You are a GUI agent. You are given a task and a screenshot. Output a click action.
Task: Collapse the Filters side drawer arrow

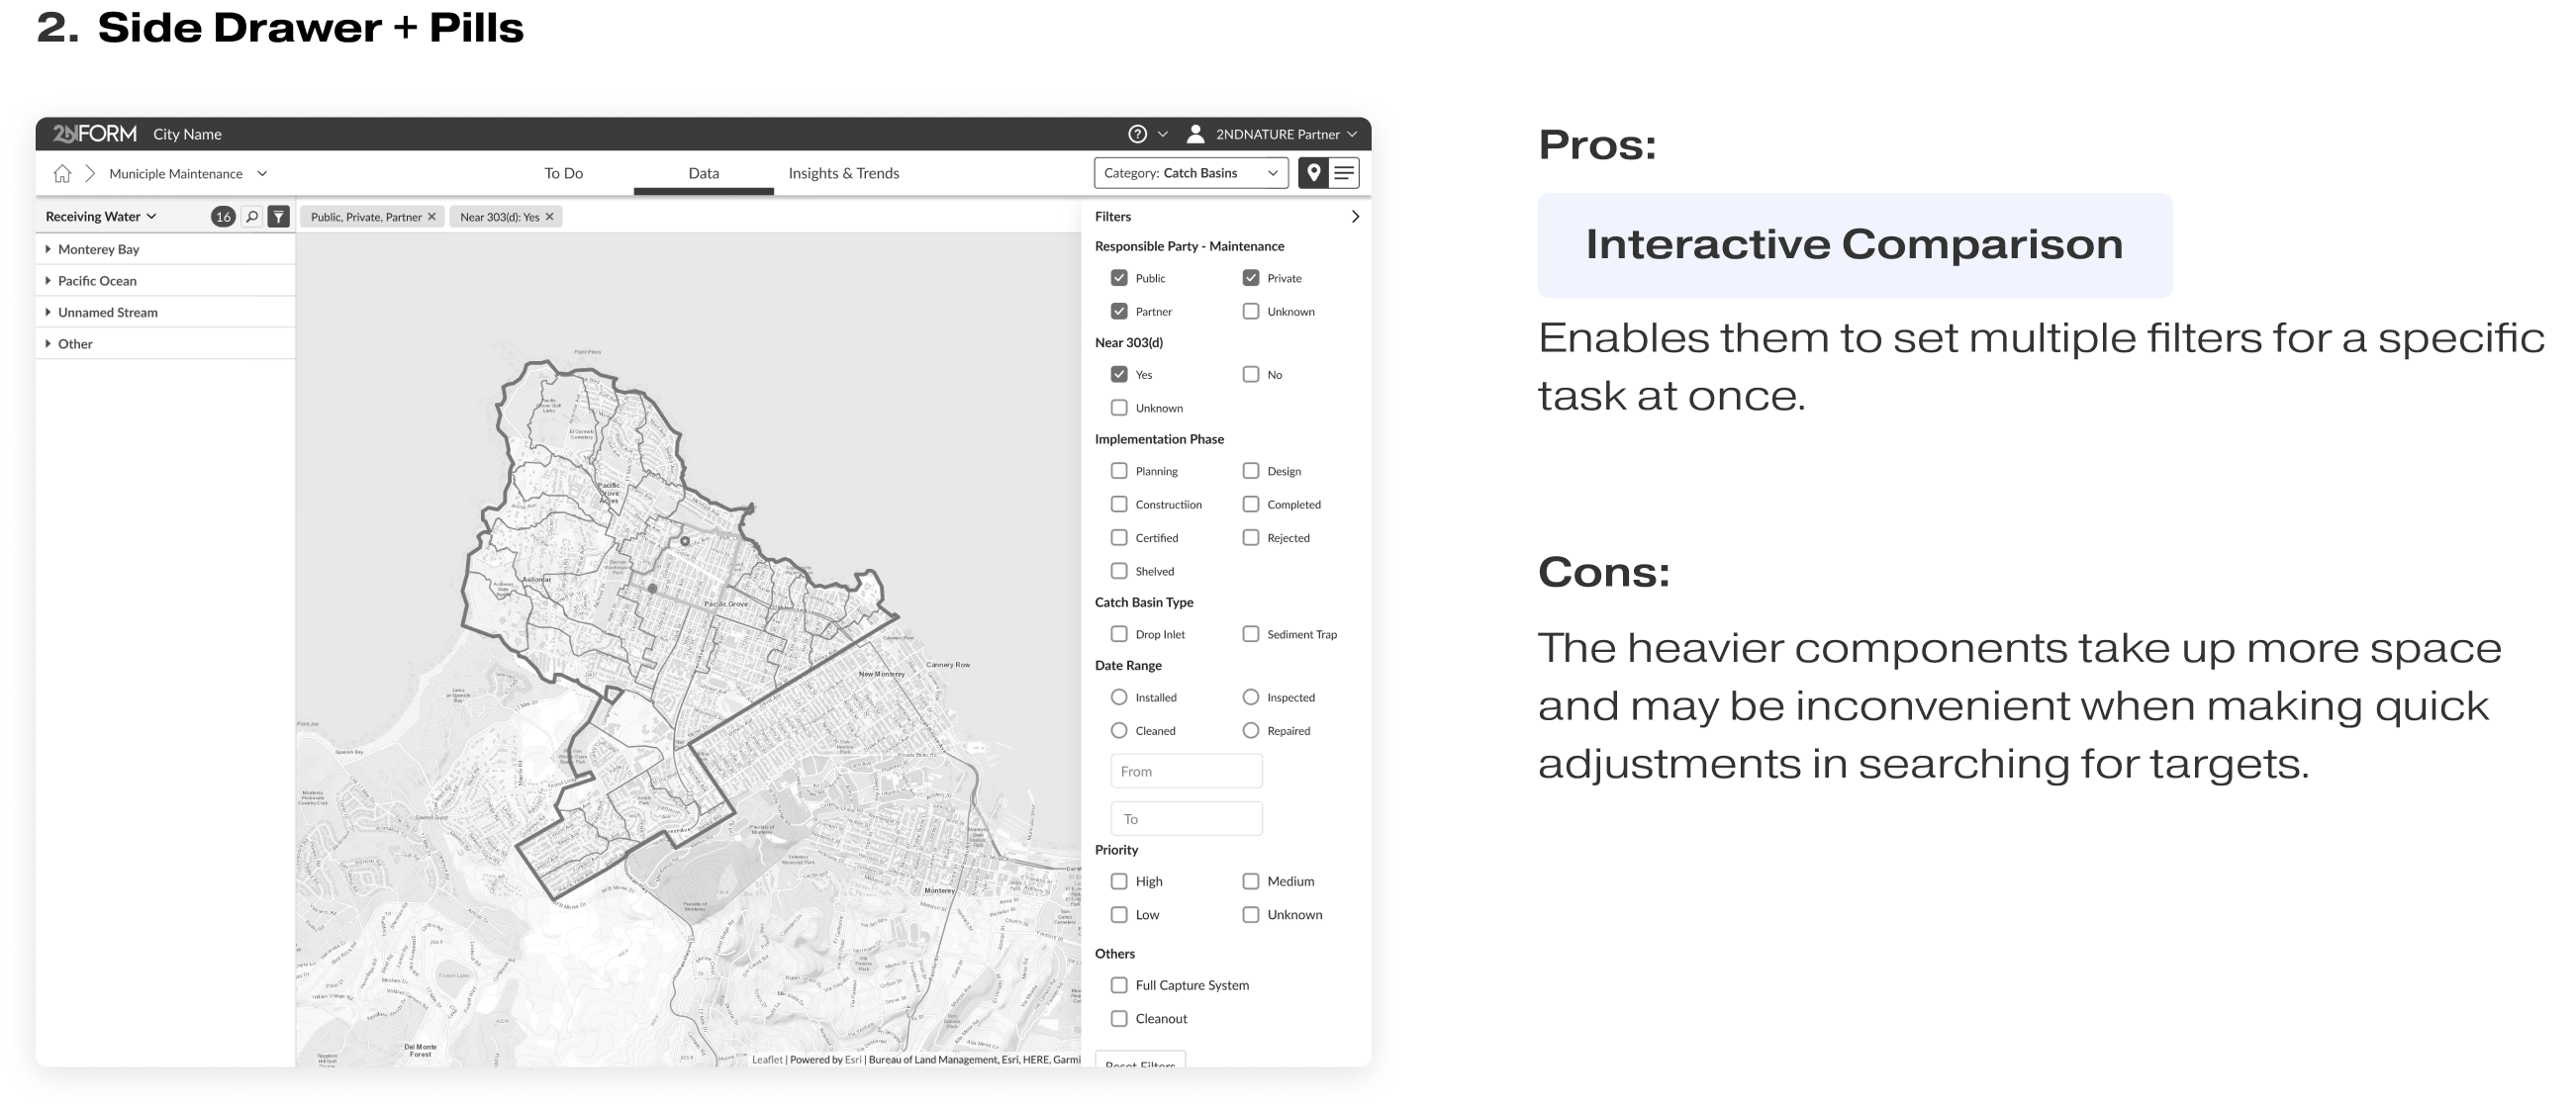1355,216
